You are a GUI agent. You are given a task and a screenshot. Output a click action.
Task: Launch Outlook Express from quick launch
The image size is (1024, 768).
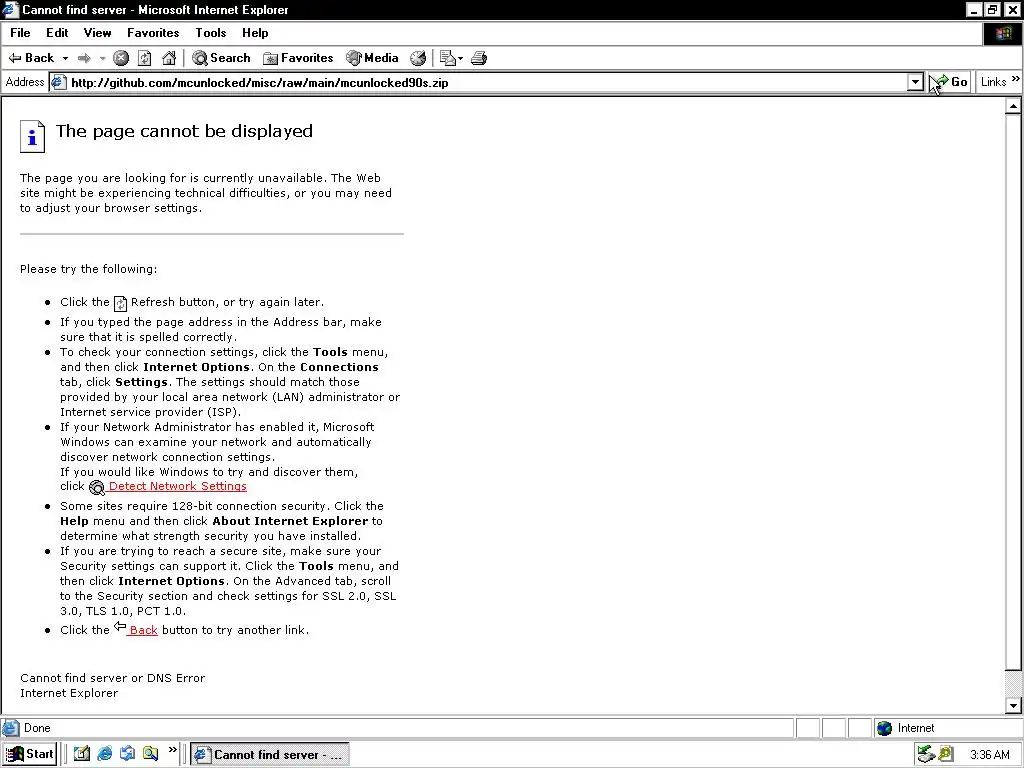127,754
